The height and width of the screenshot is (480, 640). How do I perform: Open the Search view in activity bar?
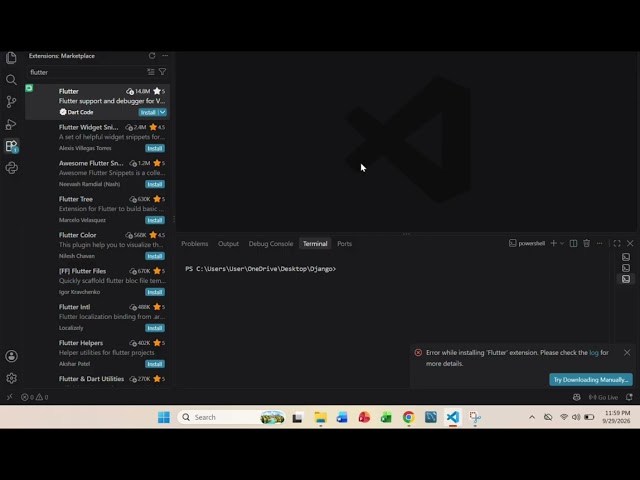pyautogui.click(x=11, y=80)
